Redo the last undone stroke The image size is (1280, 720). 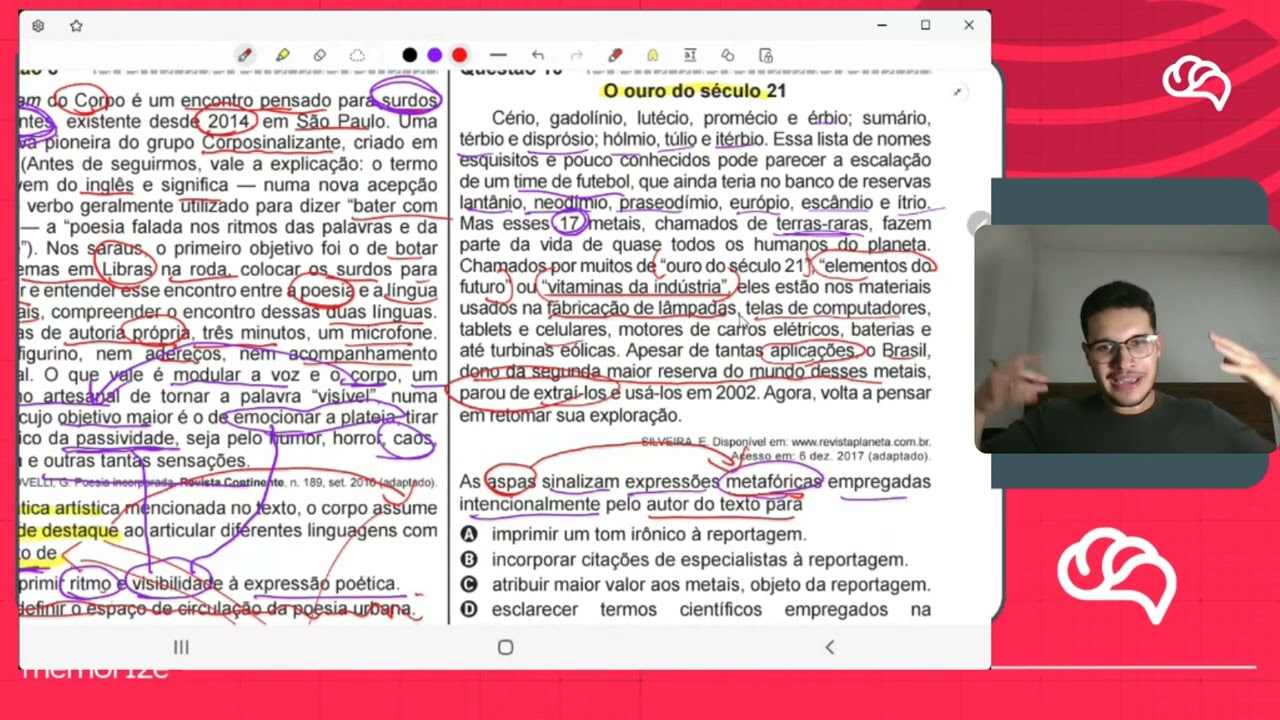point(576,55)
